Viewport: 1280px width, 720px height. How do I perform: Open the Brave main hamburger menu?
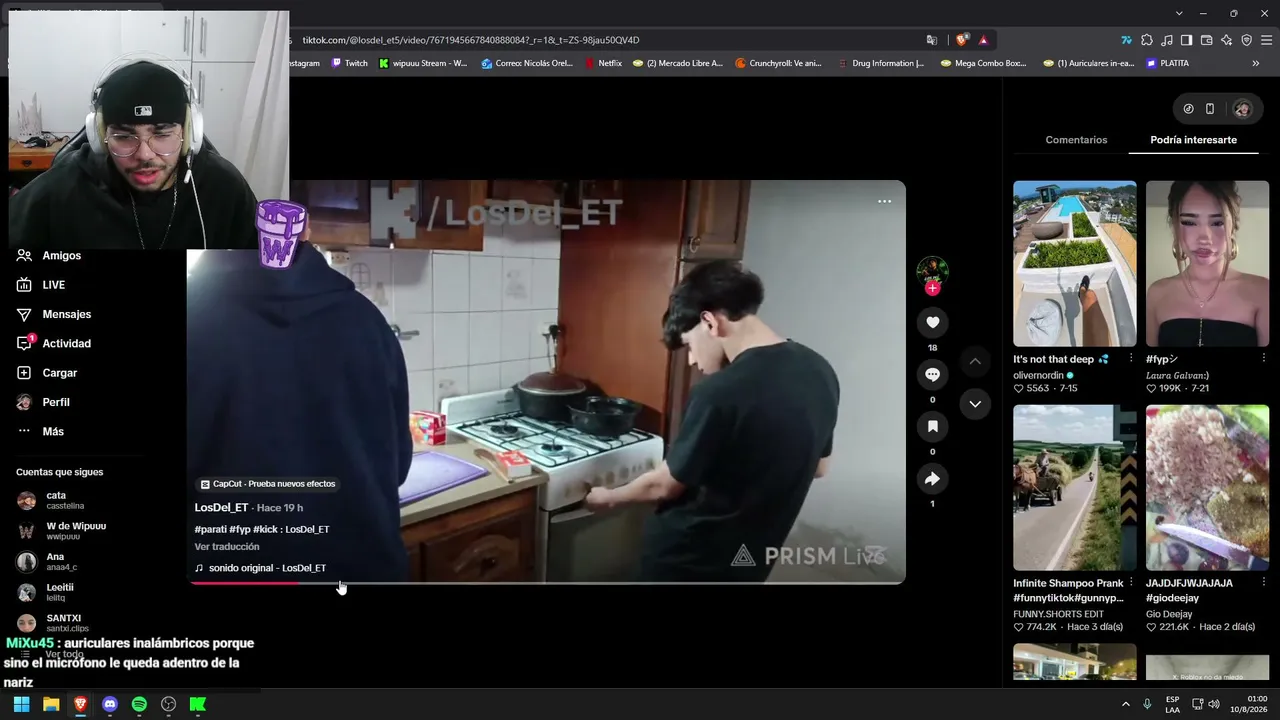1267,40
